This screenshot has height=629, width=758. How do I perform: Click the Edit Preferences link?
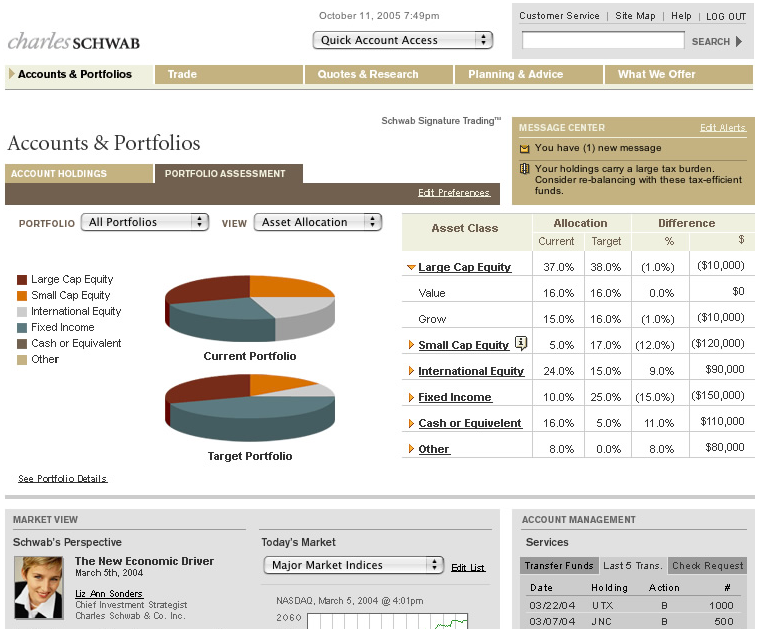[x=454, y=193]
